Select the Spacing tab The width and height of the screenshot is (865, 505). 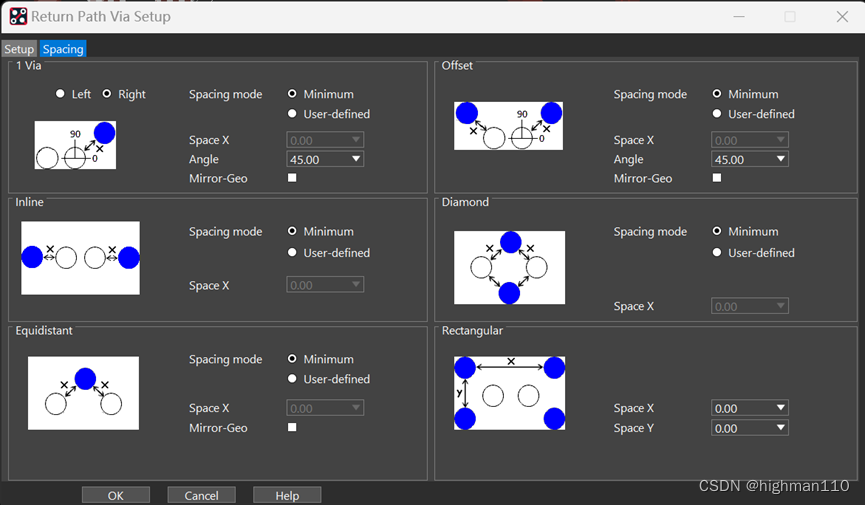(63, 49)
